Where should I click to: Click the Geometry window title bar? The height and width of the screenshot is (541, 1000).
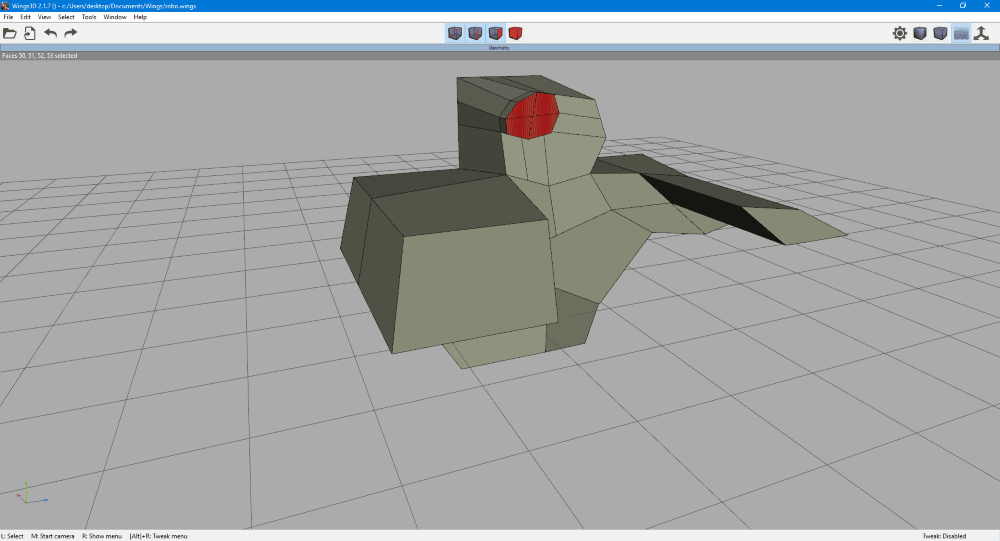499,48
